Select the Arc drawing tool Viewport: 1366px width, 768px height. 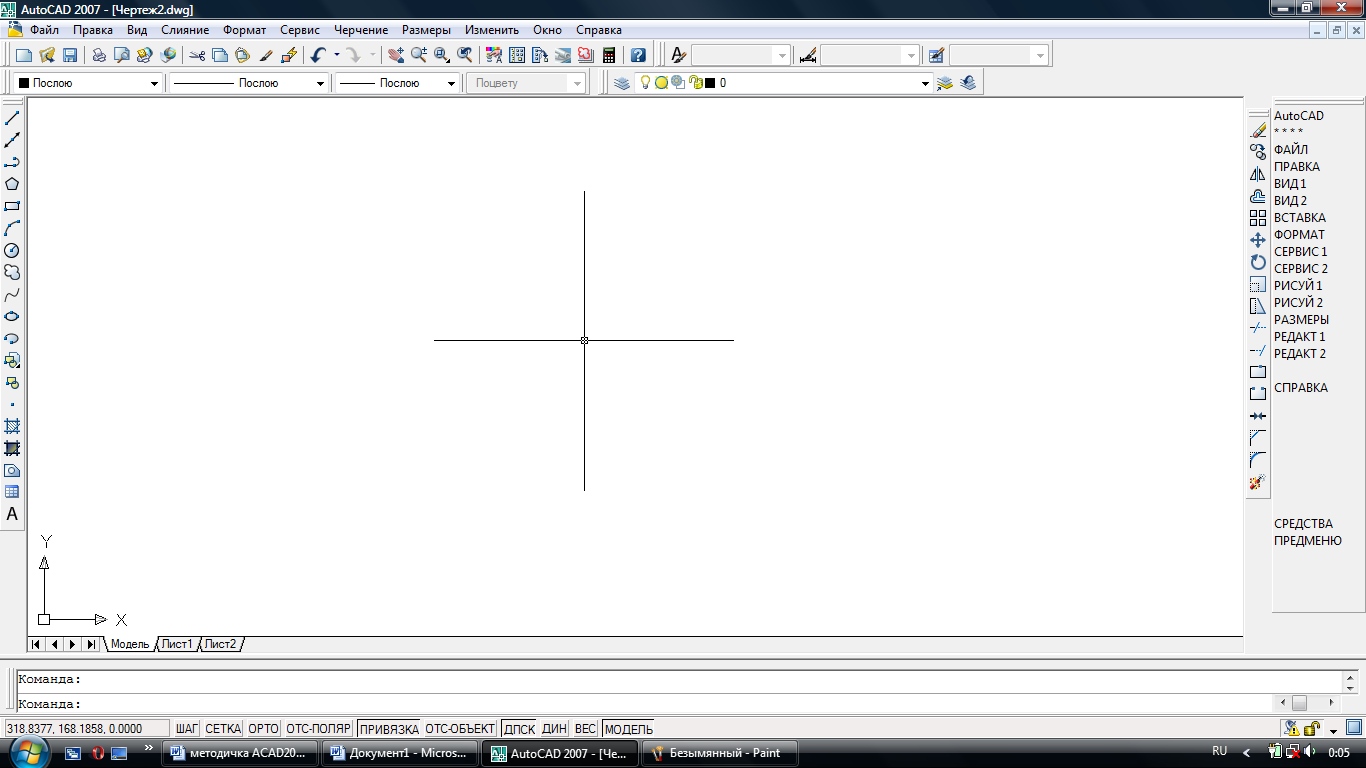click(12, 228)
